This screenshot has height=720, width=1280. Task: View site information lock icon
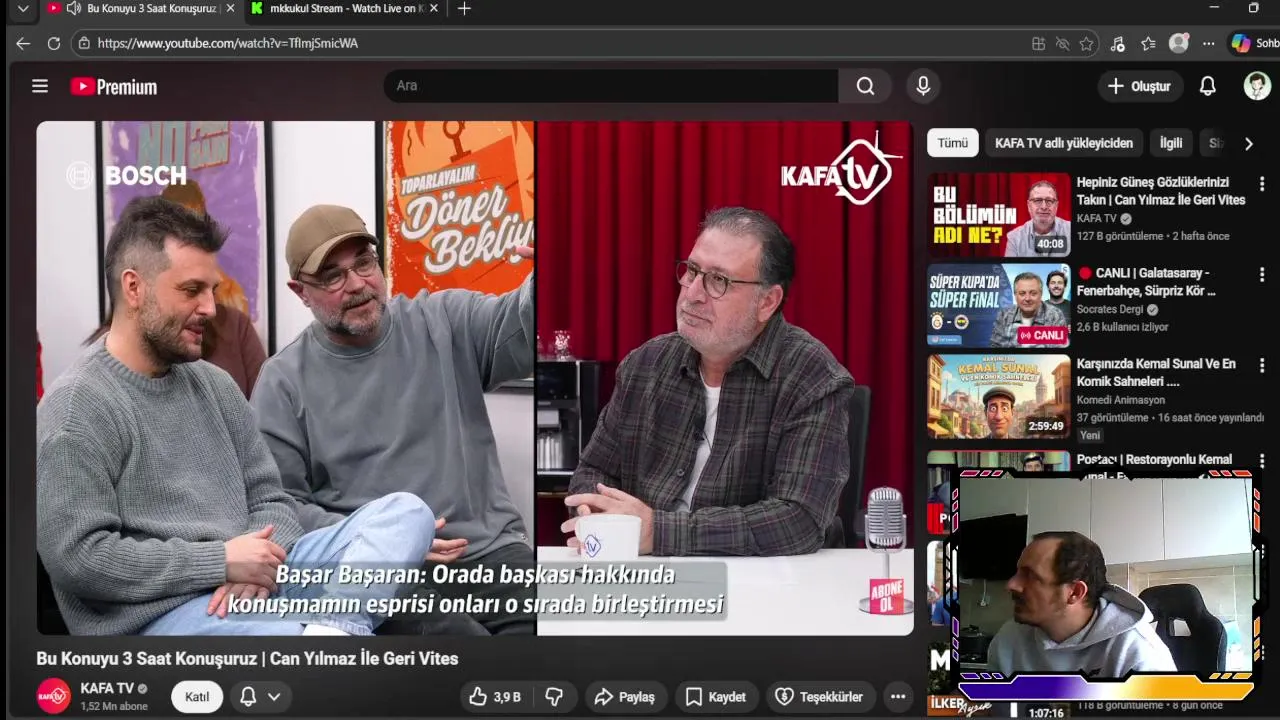84,43
